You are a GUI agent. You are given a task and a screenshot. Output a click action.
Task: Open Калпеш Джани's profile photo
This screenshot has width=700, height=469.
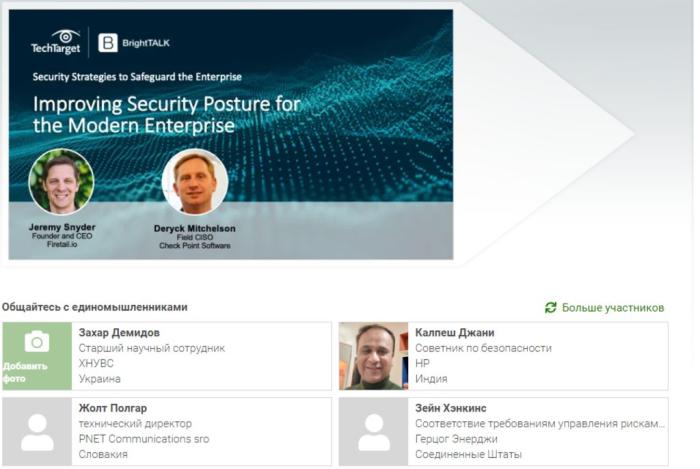(x=374, y=356)
